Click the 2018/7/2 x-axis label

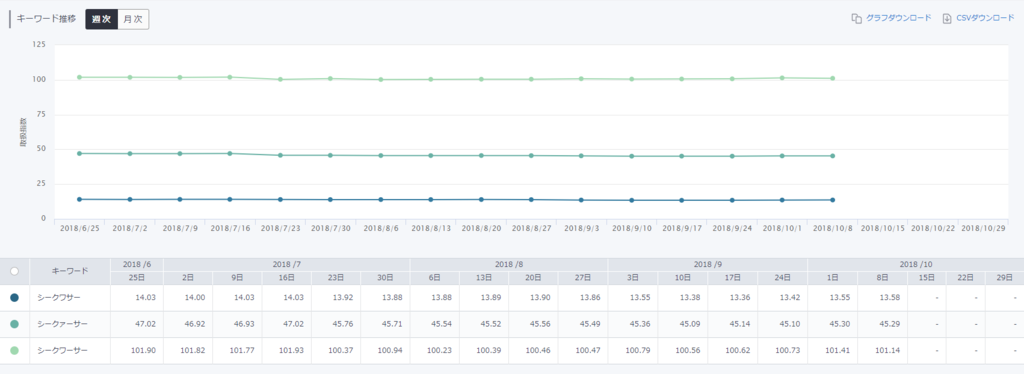tap(130, 228)
